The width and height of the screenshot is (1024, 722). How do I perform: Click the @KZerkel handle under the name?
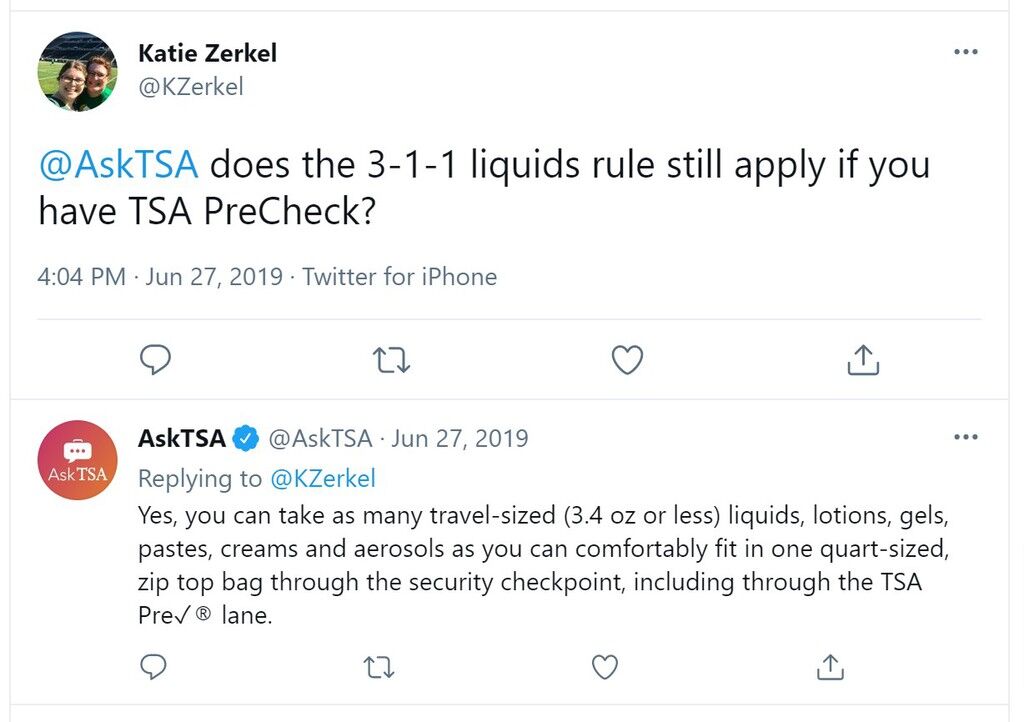[191, 86]
